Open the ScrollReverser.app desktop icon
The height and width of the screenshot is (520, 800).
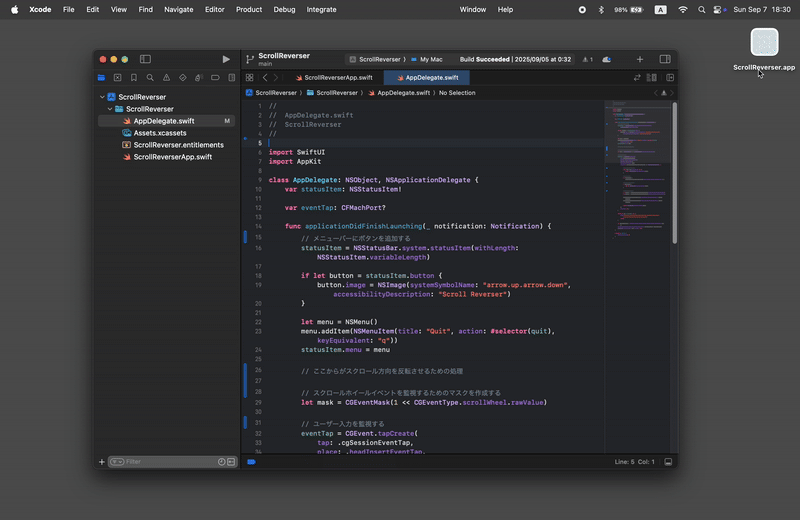pyautogui.click(x=764, y=49)
